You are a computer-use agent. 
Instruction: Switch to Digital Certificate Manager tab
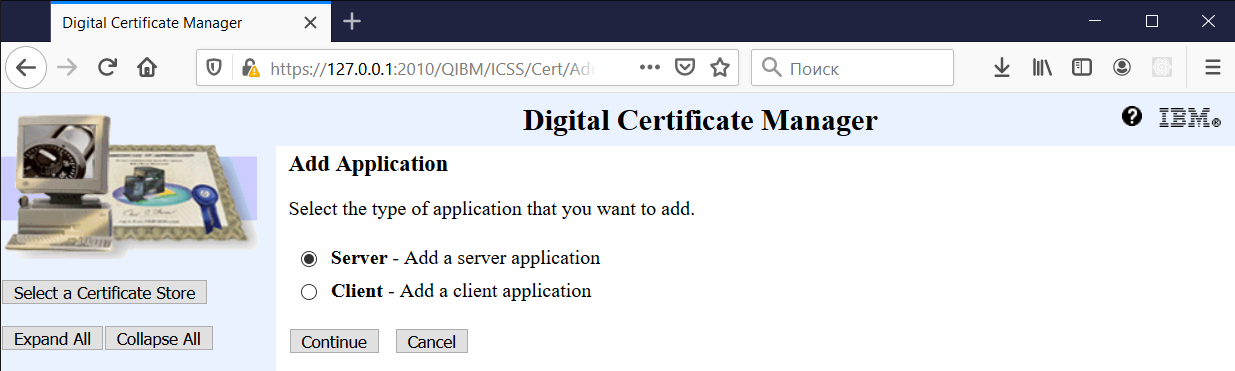[190, 22]
